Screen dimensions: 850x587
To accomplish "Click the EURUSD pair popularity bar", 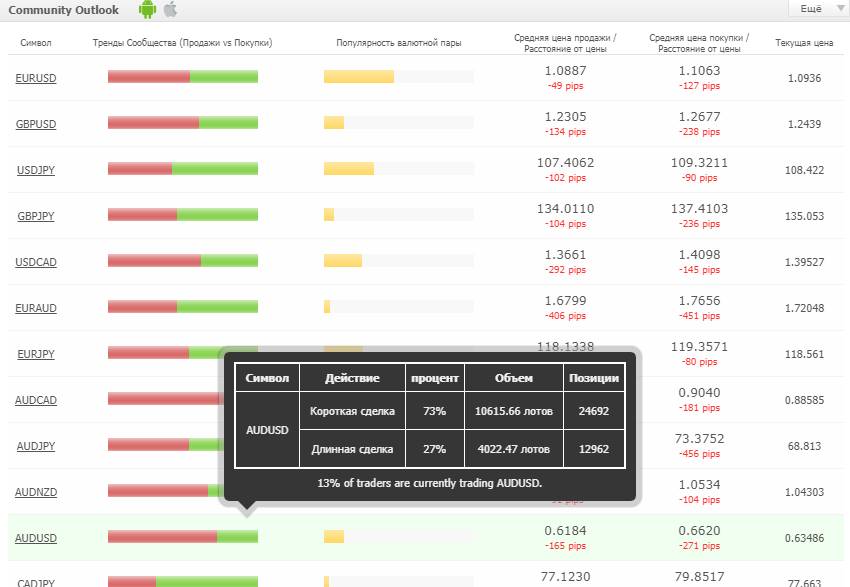I will coord(398,77).
